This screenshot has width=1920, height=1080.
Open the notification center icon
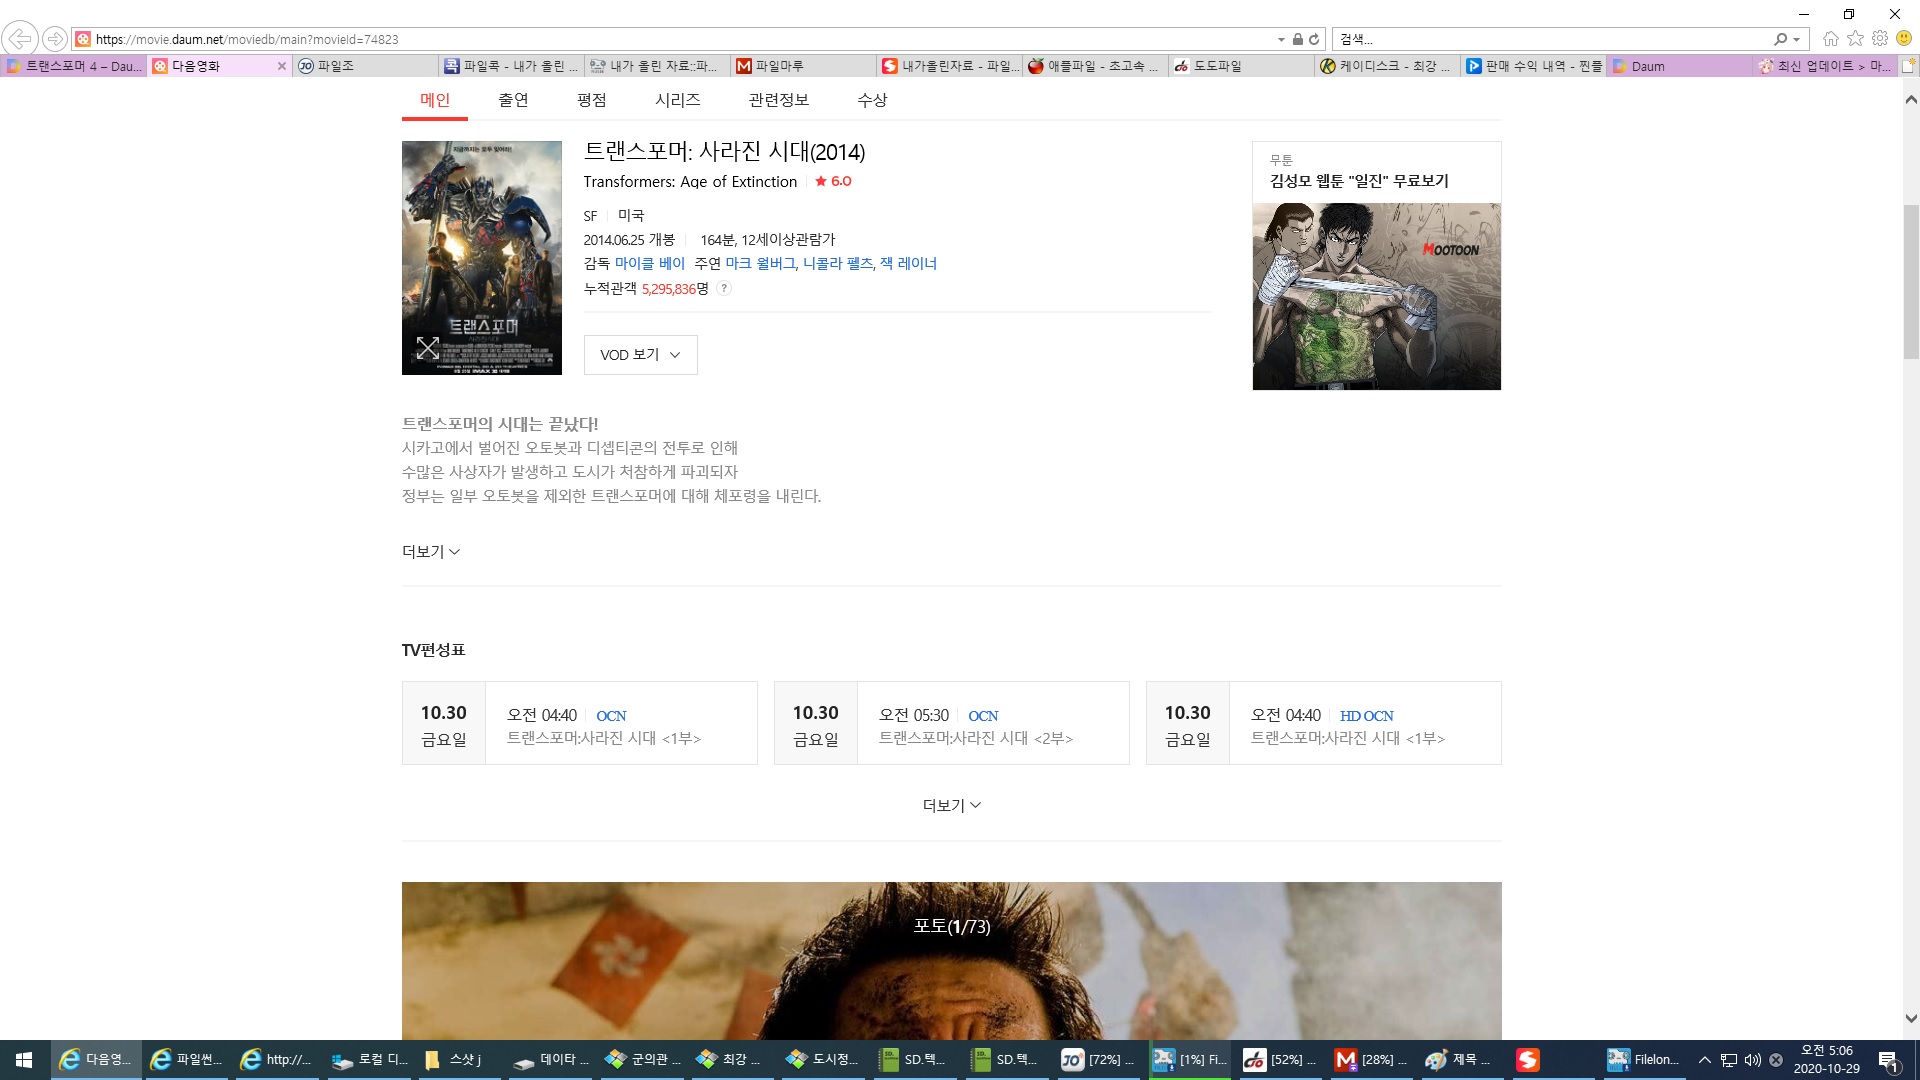(x=1888, y=1060)
